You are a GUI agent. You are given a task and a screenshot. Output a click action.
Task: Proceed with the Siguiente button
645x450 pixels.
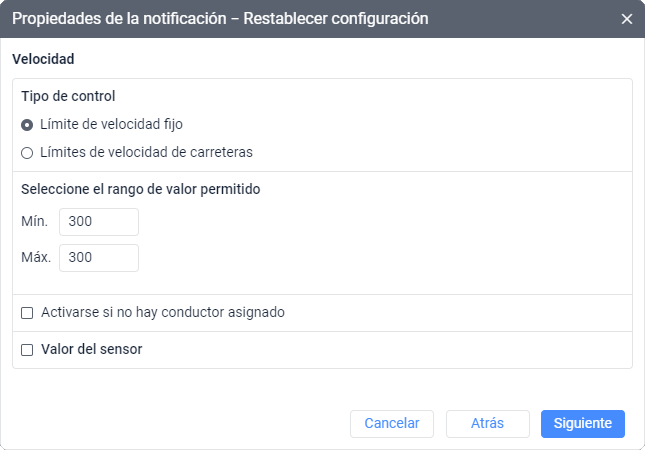582,423
